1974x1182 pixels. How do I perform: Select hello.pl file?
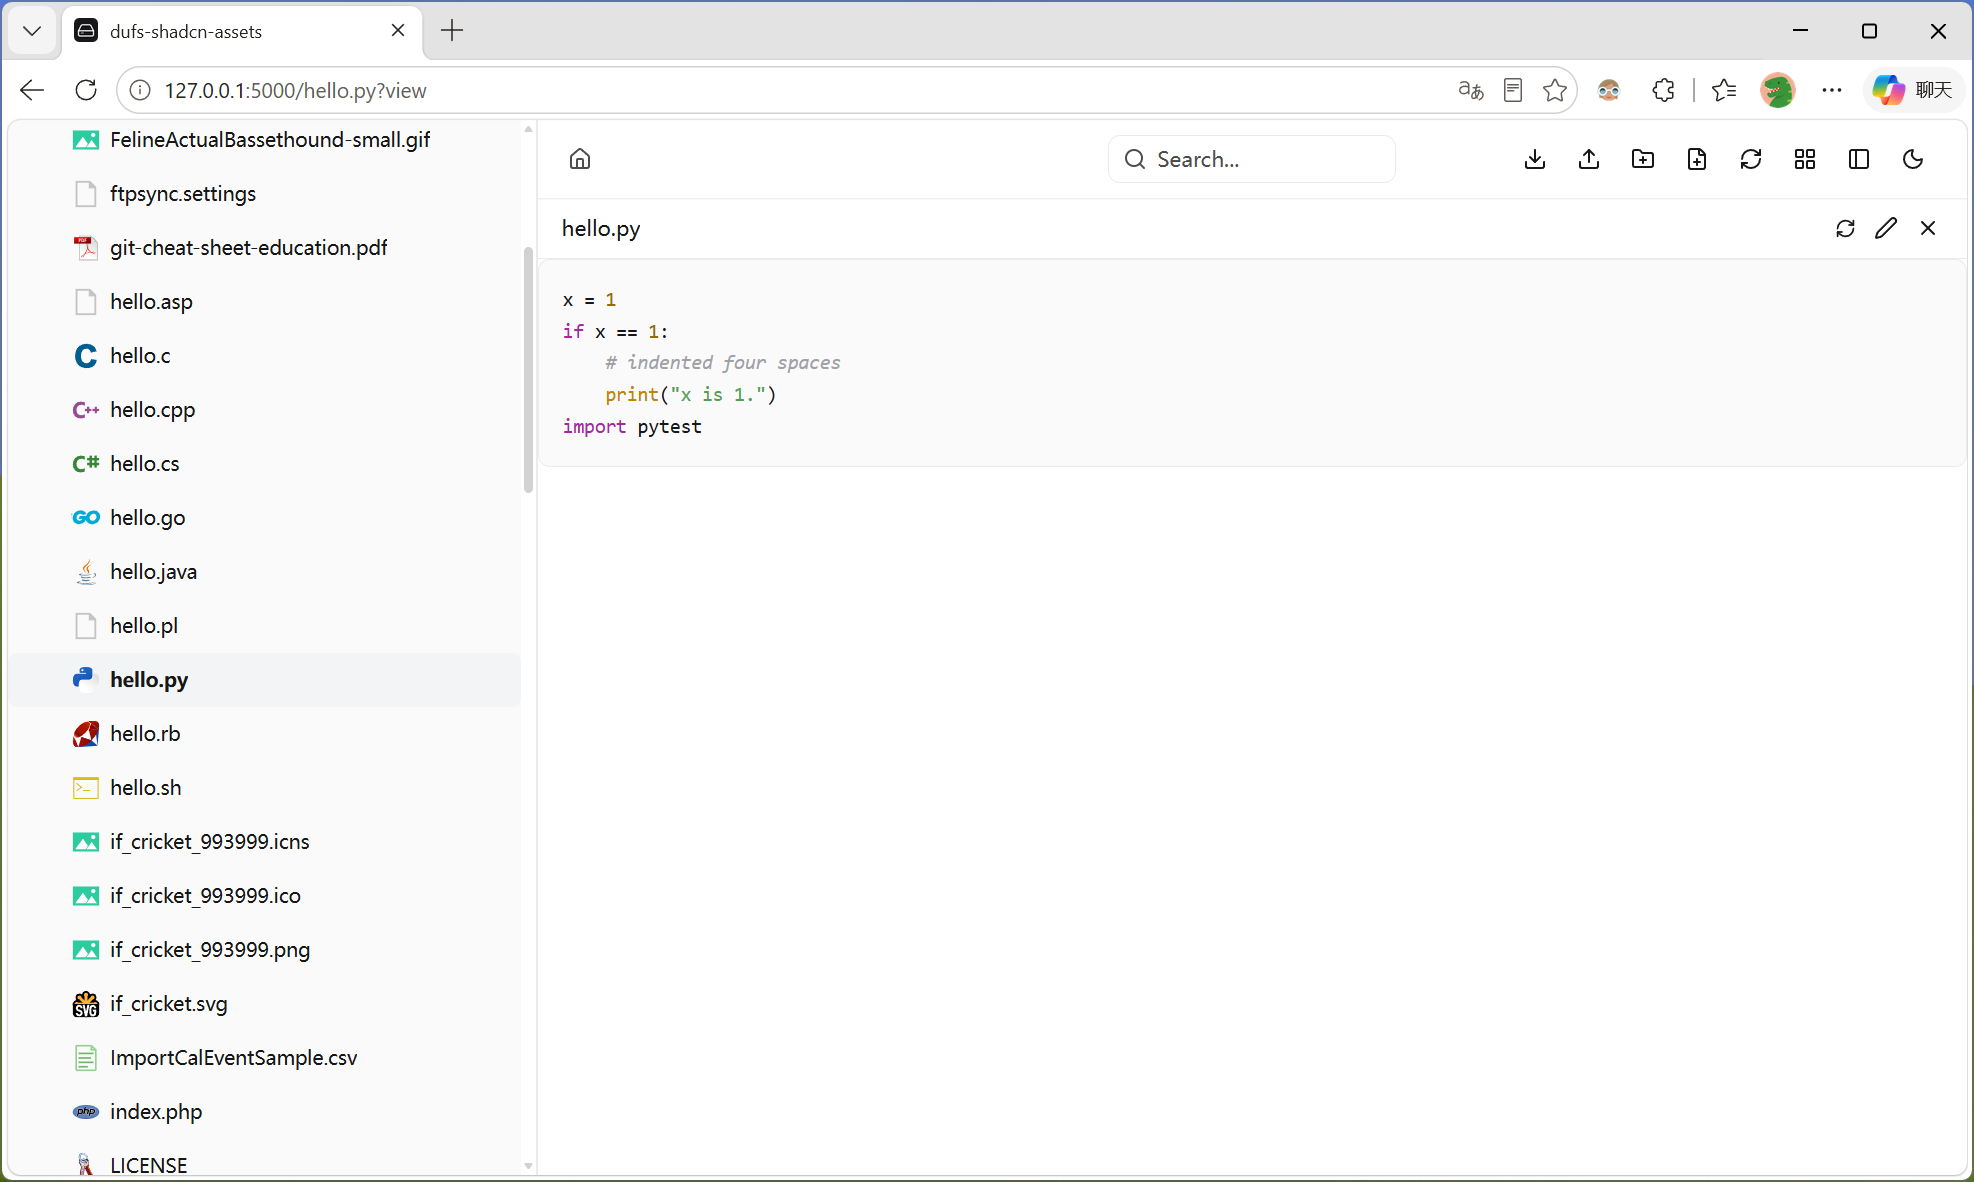point(265,626)
